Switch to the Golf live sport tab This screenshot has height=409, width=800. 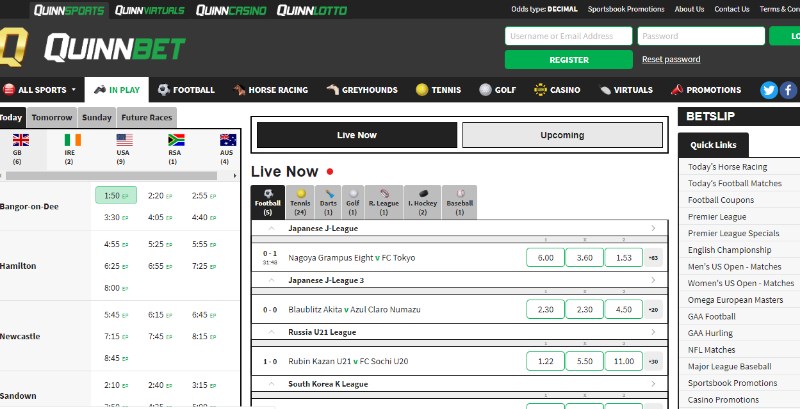[x=353, y=202]
